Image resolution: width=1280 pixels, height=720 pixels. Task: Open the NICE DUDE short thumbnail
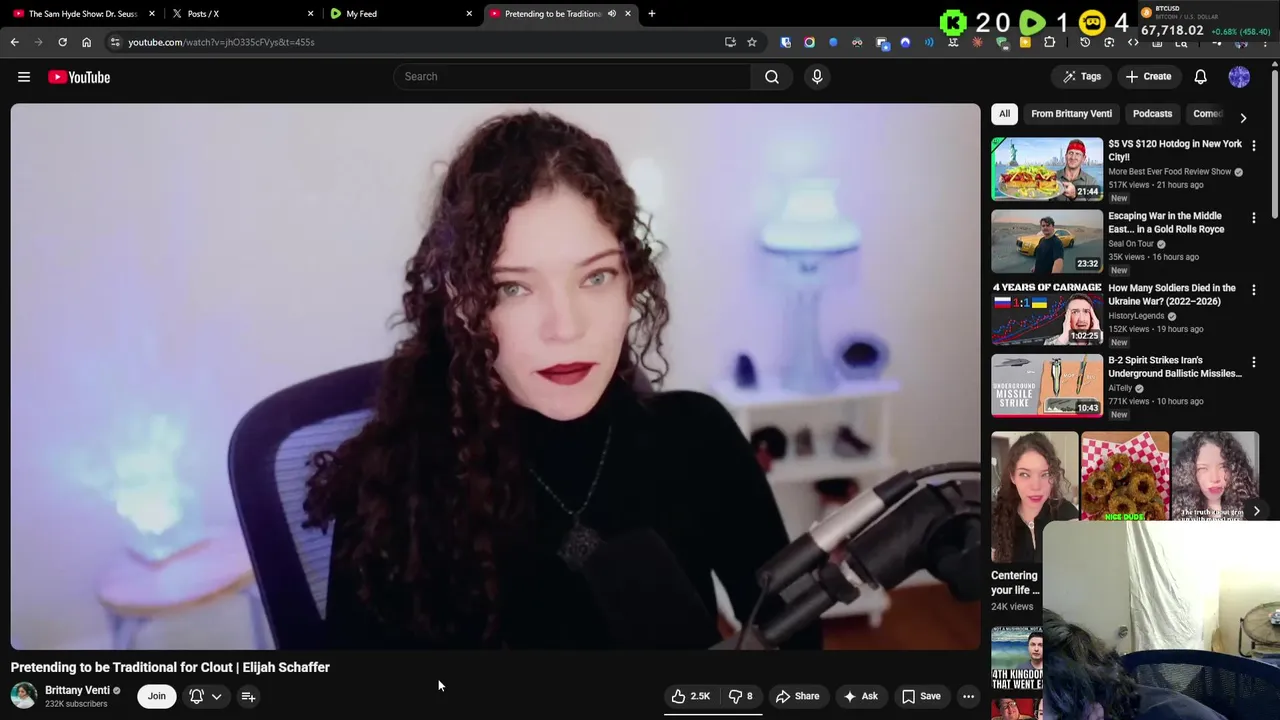click(1125, 477)
